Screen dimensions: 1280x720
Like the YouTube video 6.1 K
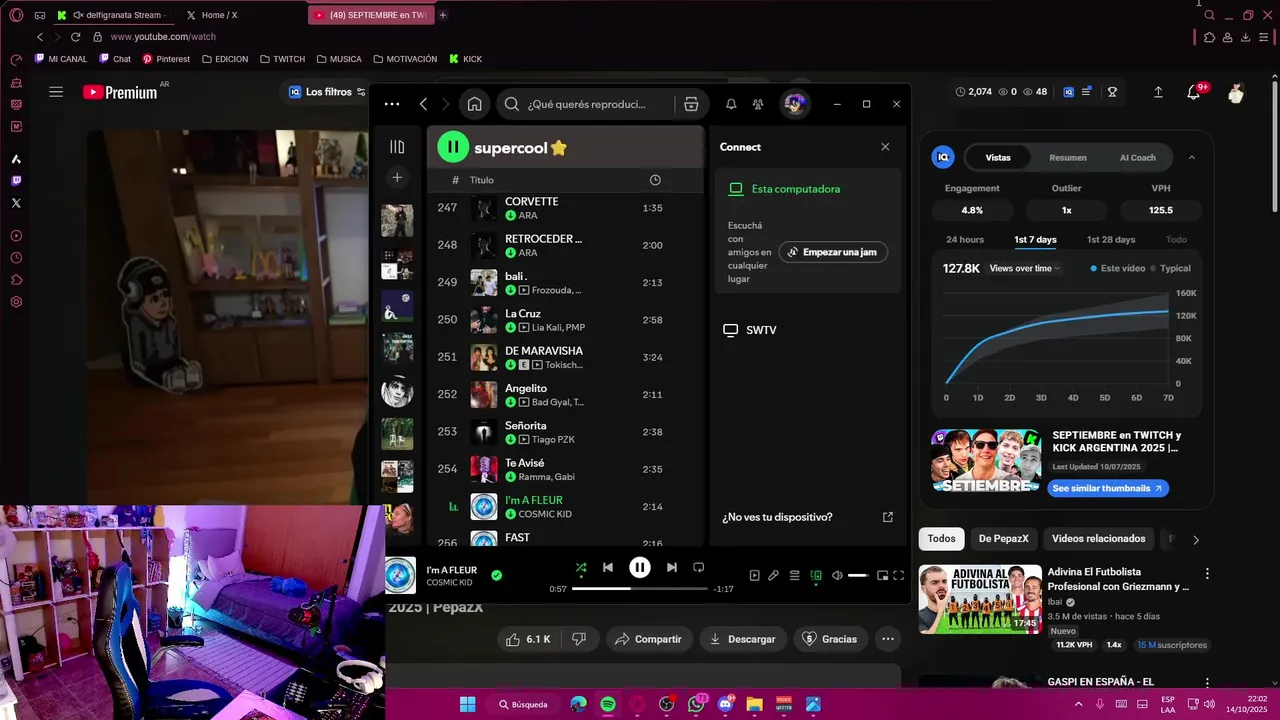pos(529,639)
